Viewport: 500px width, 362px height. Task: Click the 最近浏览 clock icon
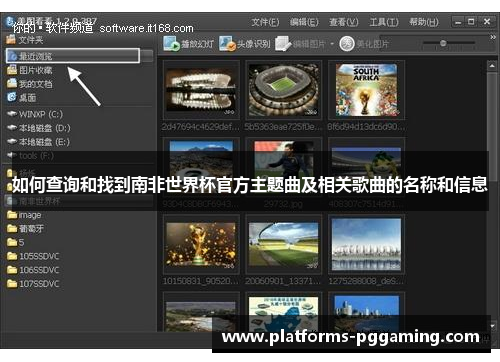coord(13,56)
